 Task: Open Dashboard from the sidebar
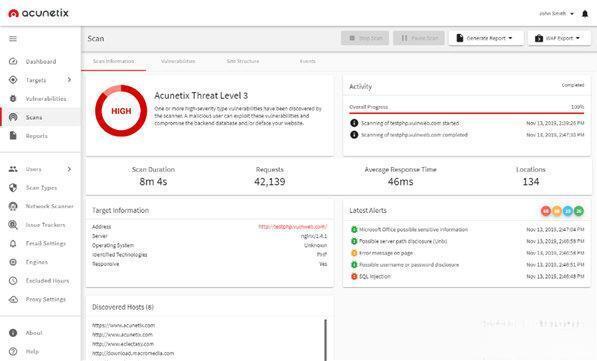tap(41, 61)
